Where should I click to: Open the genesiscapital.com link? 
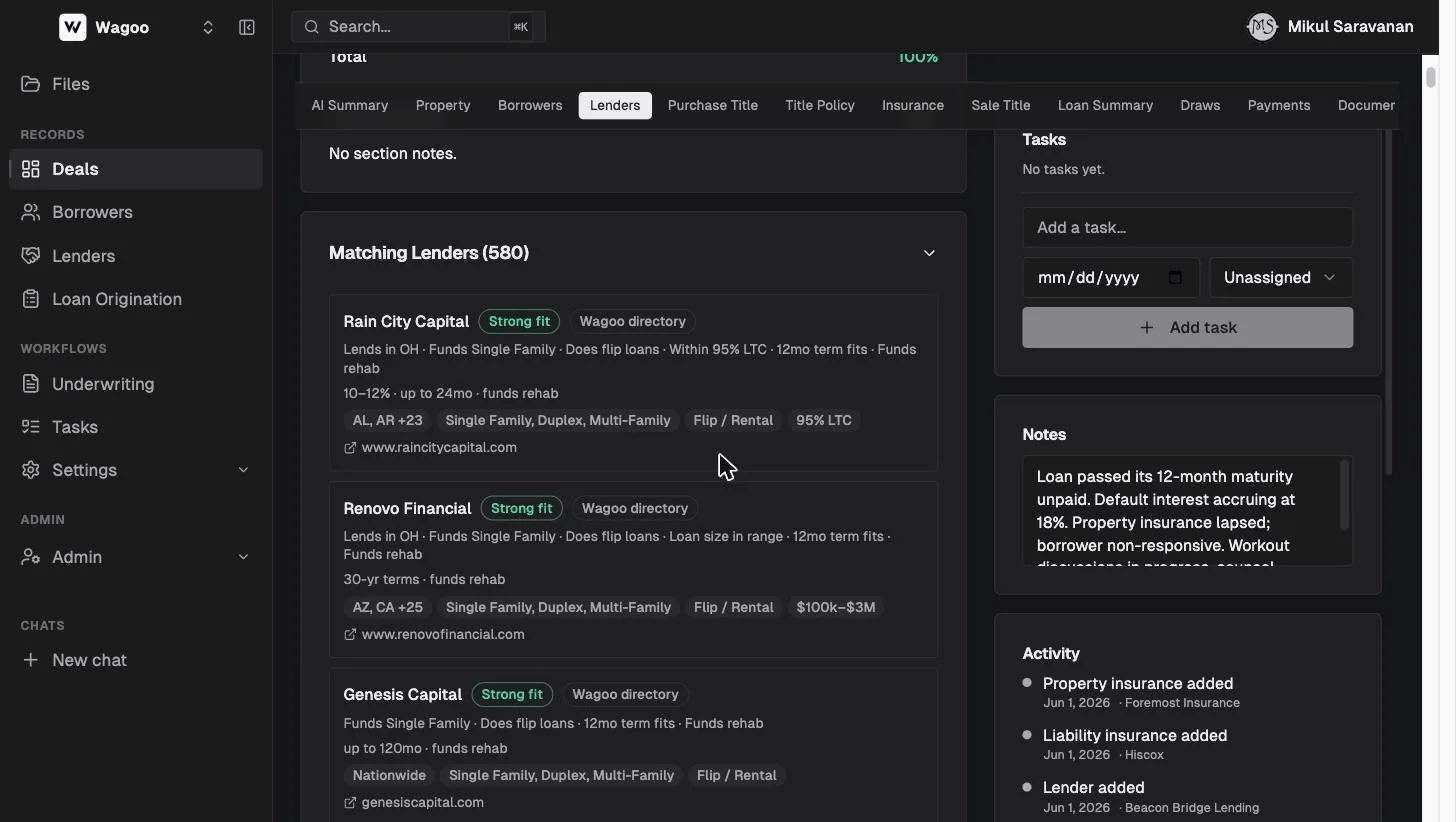422,803
